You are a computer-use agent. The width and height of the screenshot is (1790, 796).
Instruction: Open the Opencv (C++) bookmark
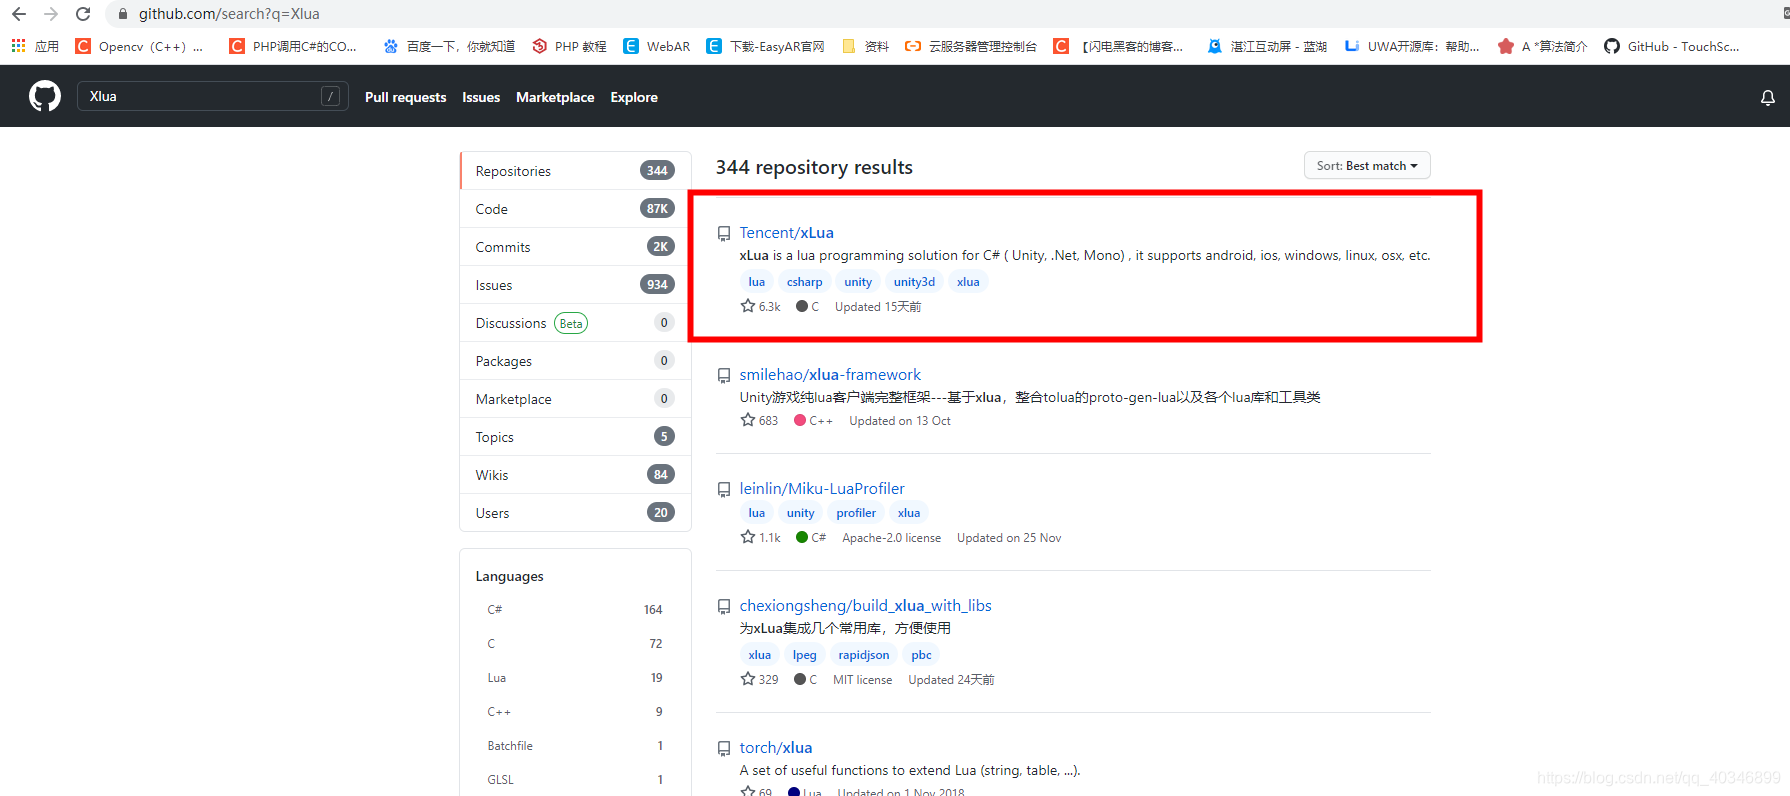[139, 46]
